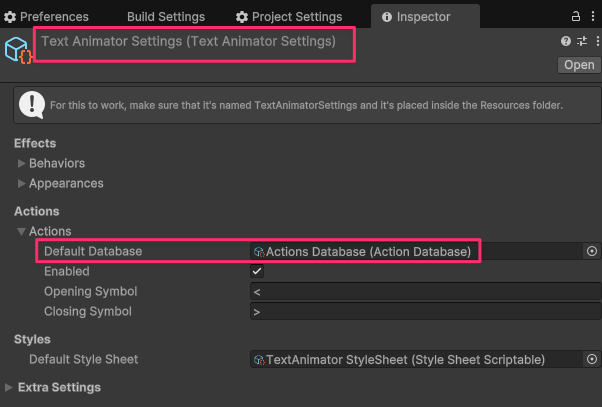Switch to the Build Settings tab
The image size is (602, 407).
(x=165, y=17)
